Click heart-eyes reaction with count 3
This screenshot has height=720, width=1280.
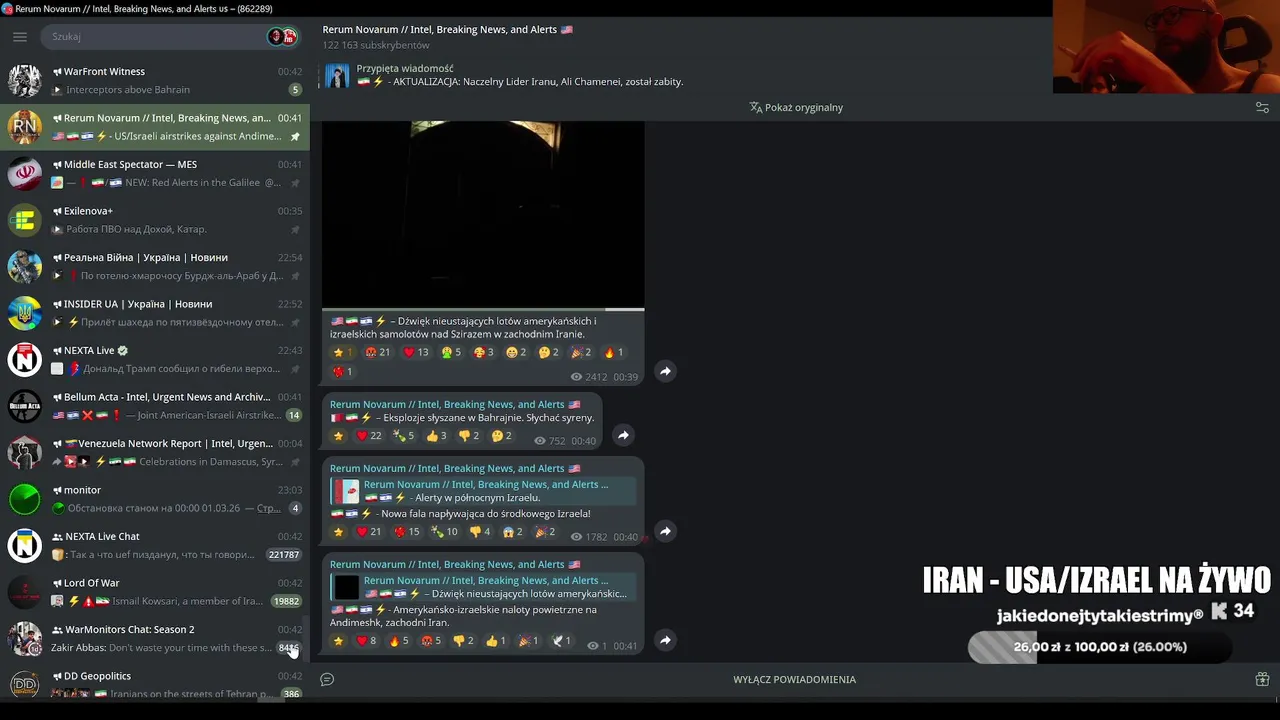[484, 352]
